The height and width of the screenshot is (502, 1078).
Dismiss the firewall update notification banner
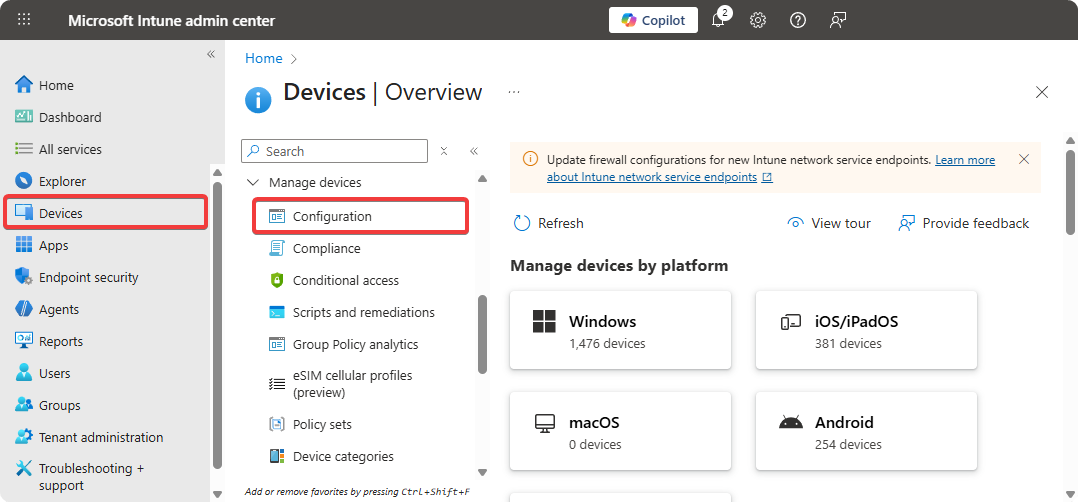1023,160
